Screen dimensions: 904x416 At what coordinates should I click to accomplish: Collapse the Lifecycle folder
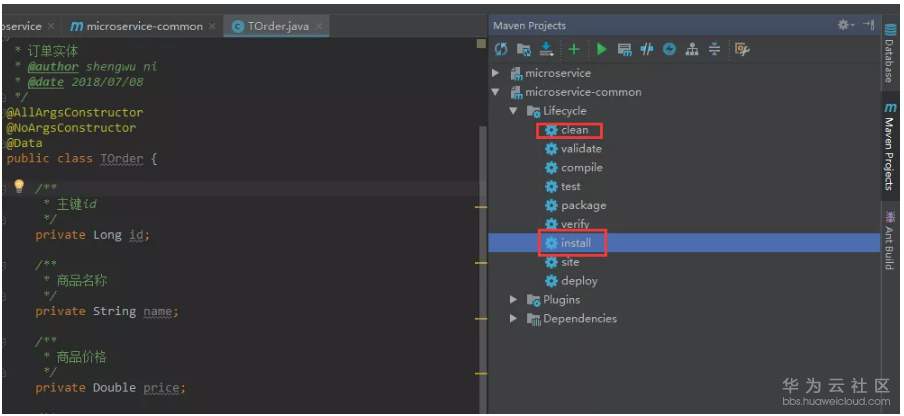pos(514,111)
